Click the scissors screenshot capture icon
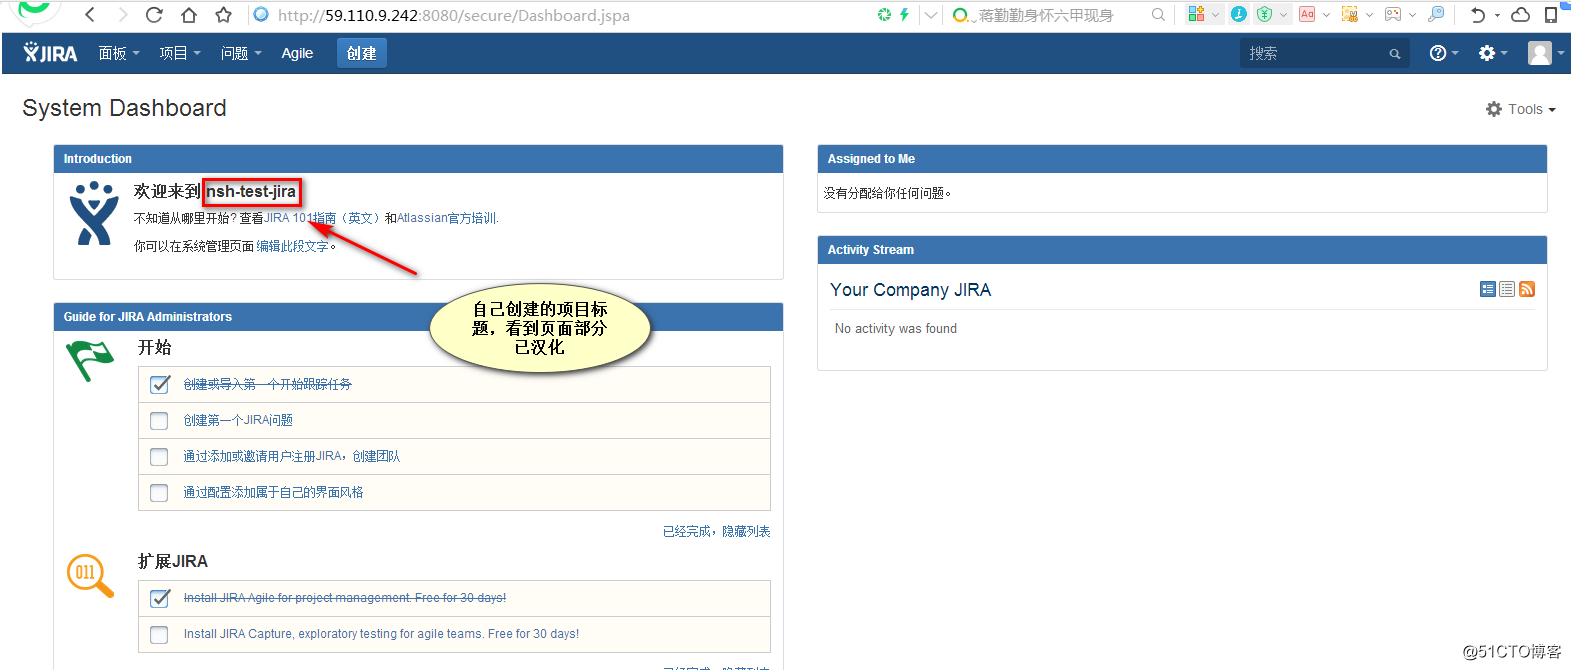The width and height of the screenshot is (1571, 670). click(1350, 14)
